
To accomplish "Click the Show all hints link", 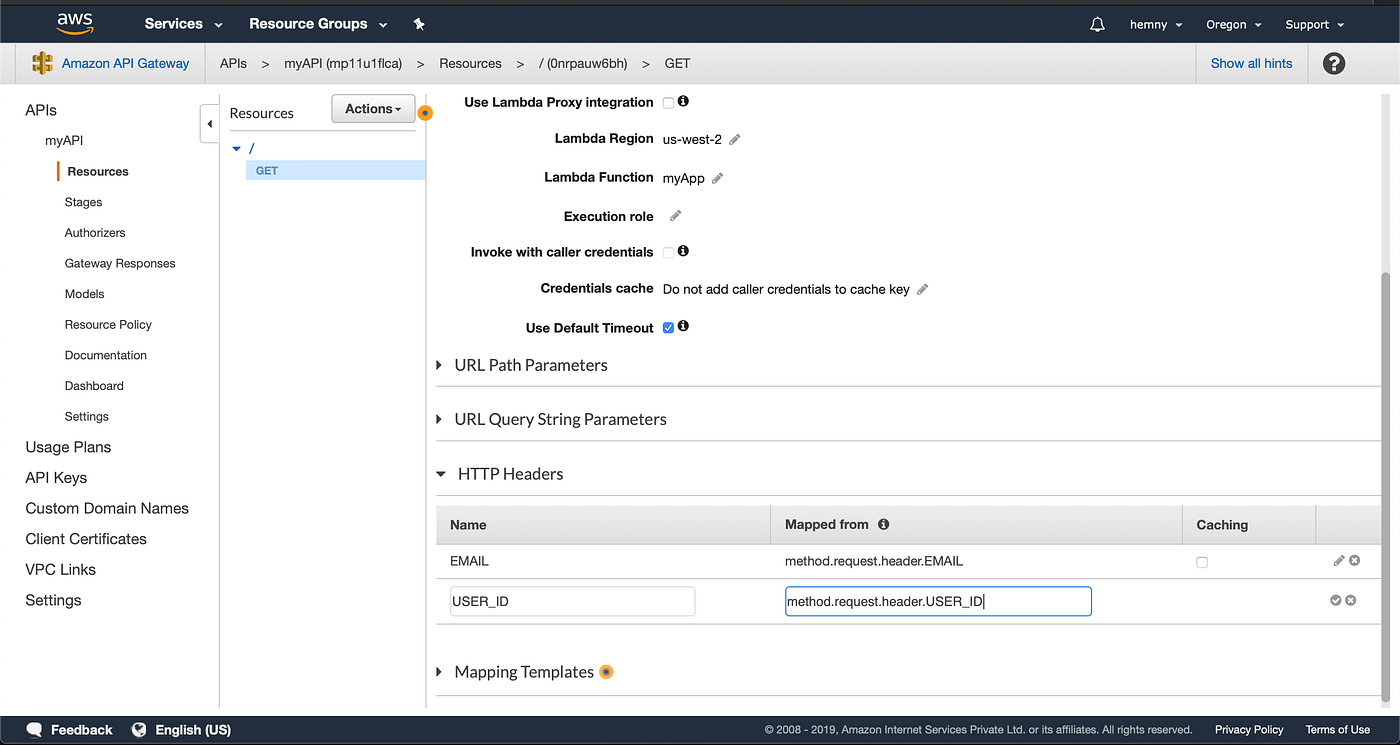I will tap(1251, 63).
